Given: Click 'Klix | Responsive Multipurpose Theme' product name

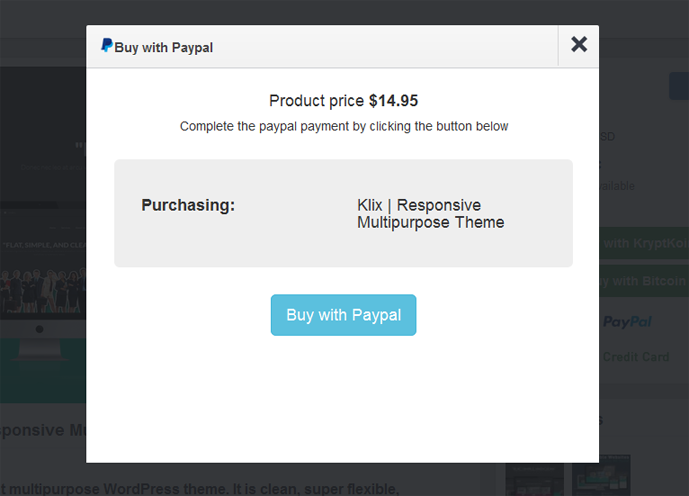Looking at the screenshot, I should pos(431,214).
